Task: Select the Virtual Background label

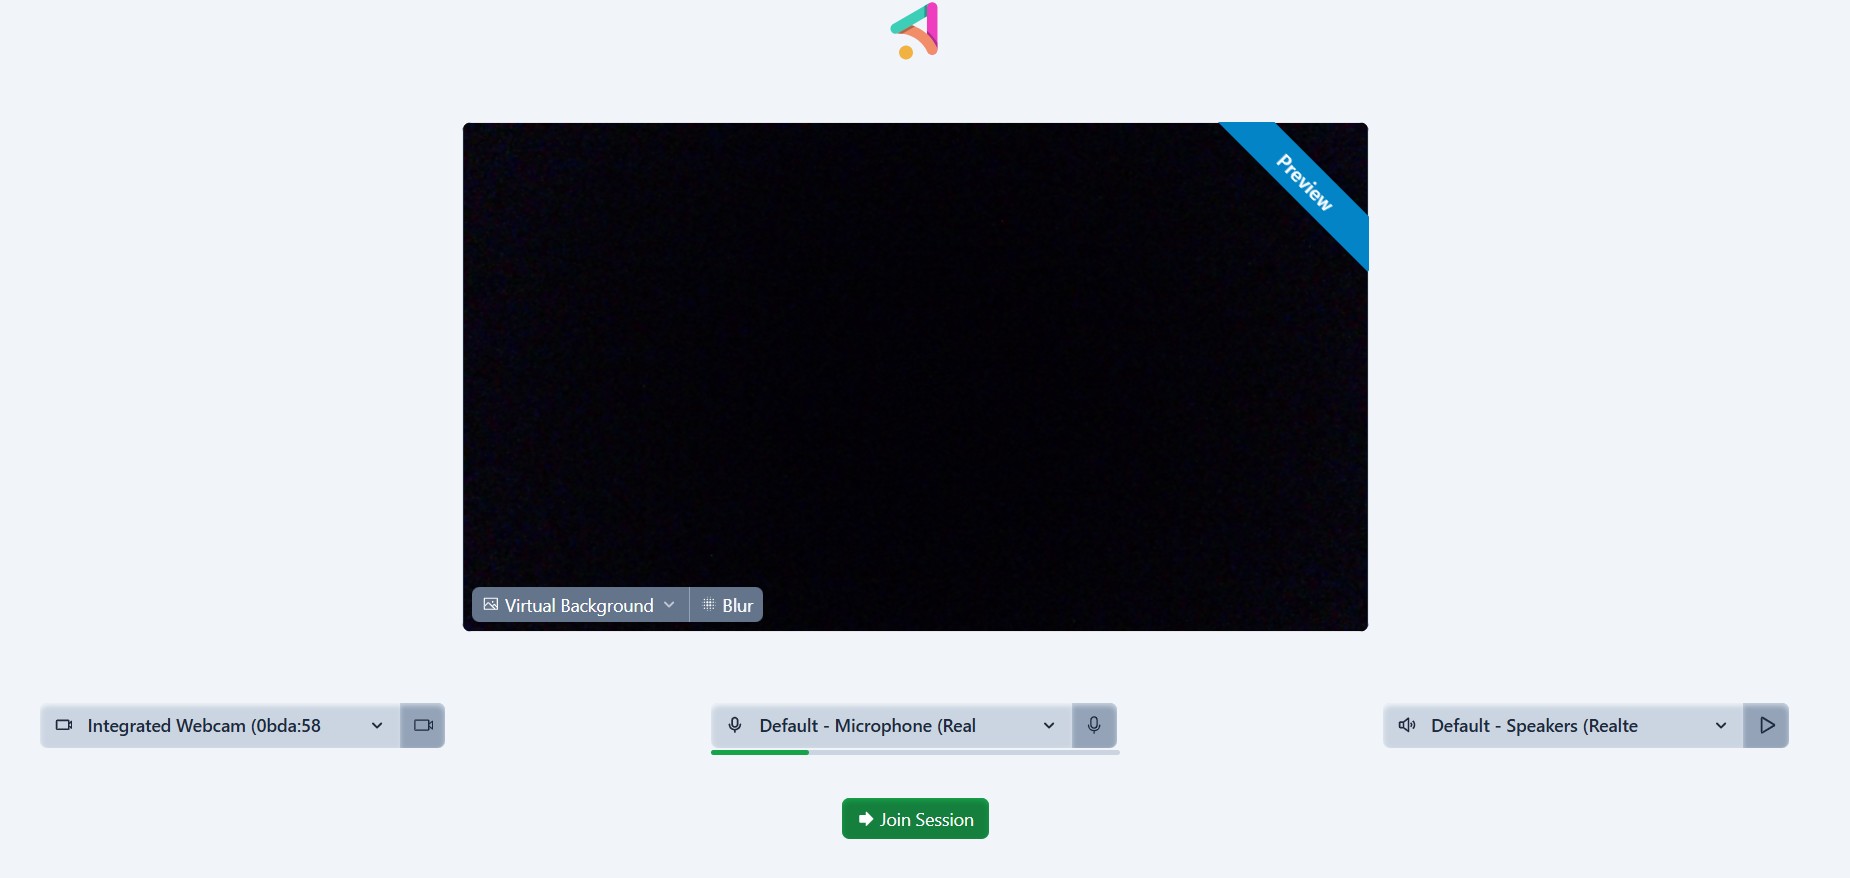Action: [579, 605]
